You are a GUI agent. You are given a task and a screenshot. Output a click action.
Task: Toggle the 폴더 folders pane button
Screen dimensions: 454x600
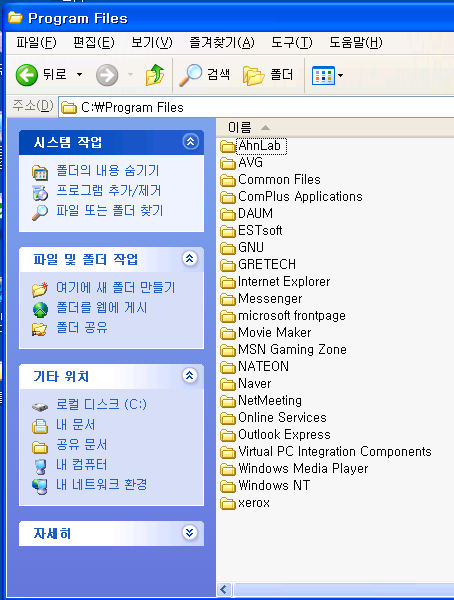[x=268, y=74]
